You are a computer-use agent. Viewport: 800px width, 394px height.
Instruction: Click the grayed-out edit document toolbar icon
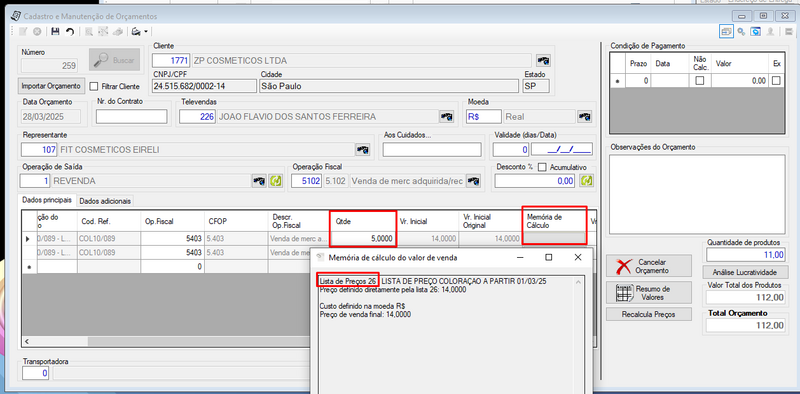(x=23, y=32)
